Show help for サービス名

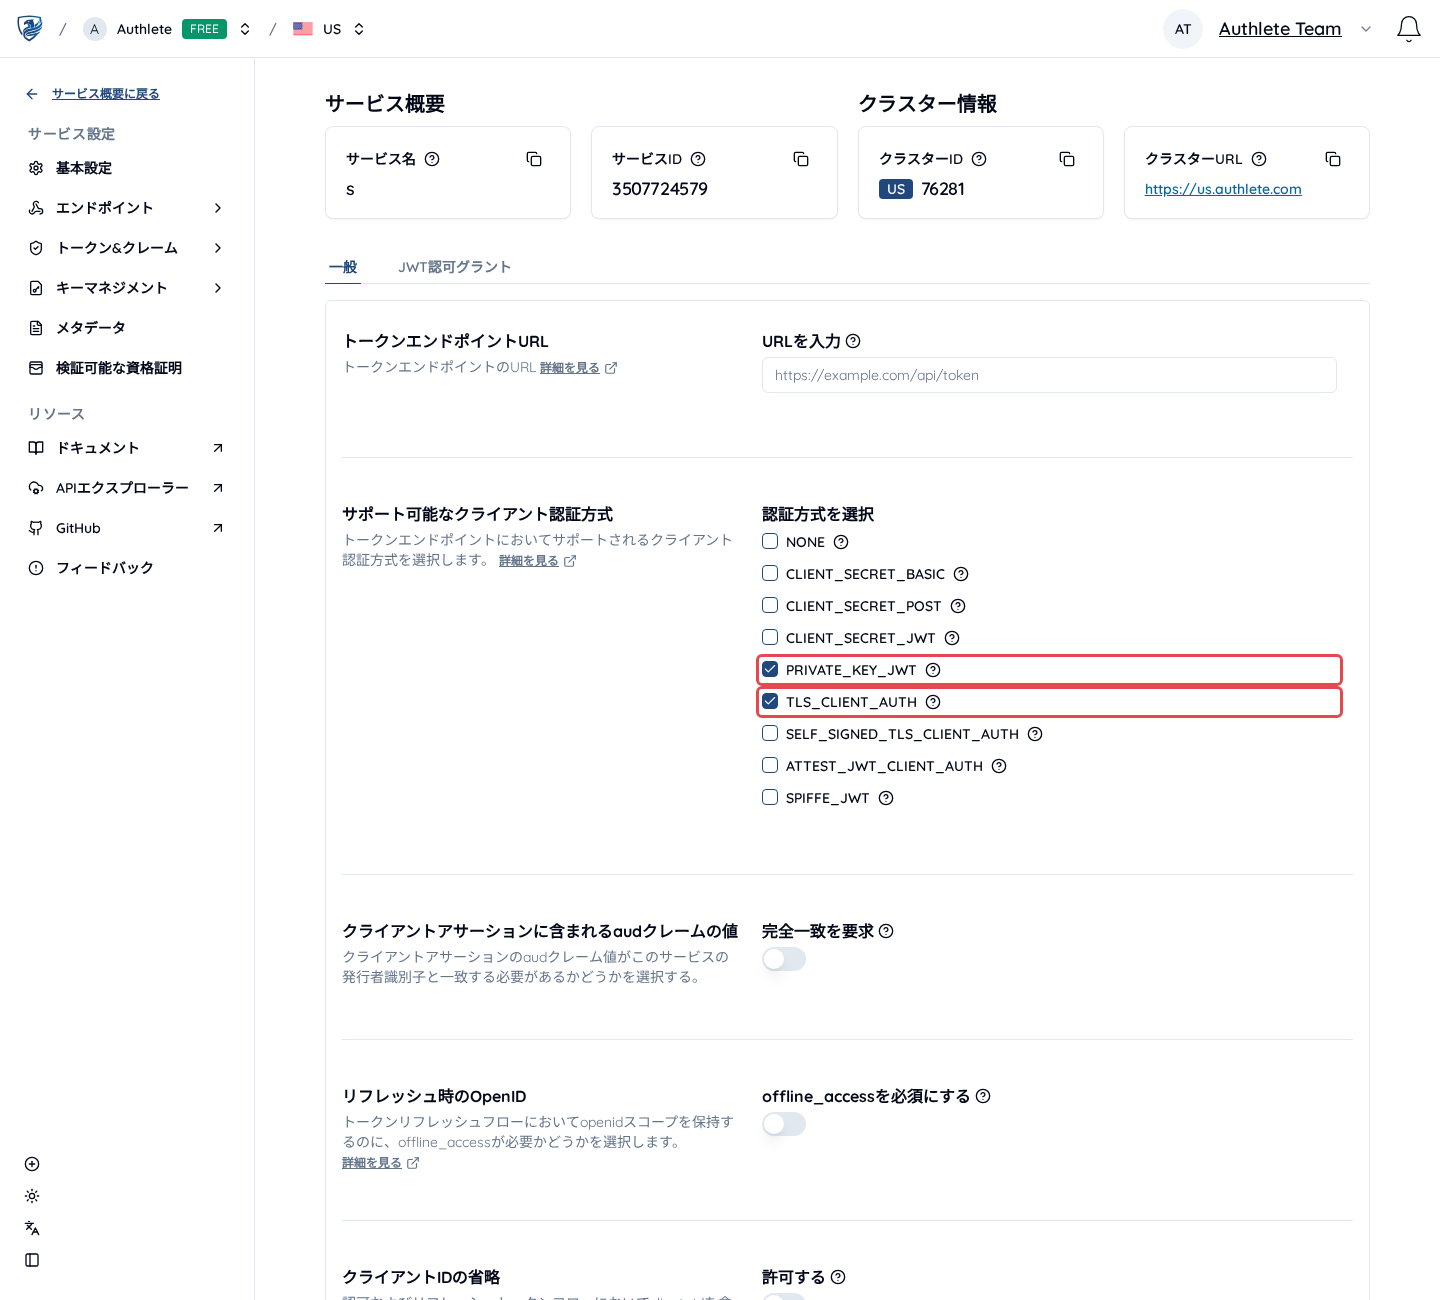(432, 159)
